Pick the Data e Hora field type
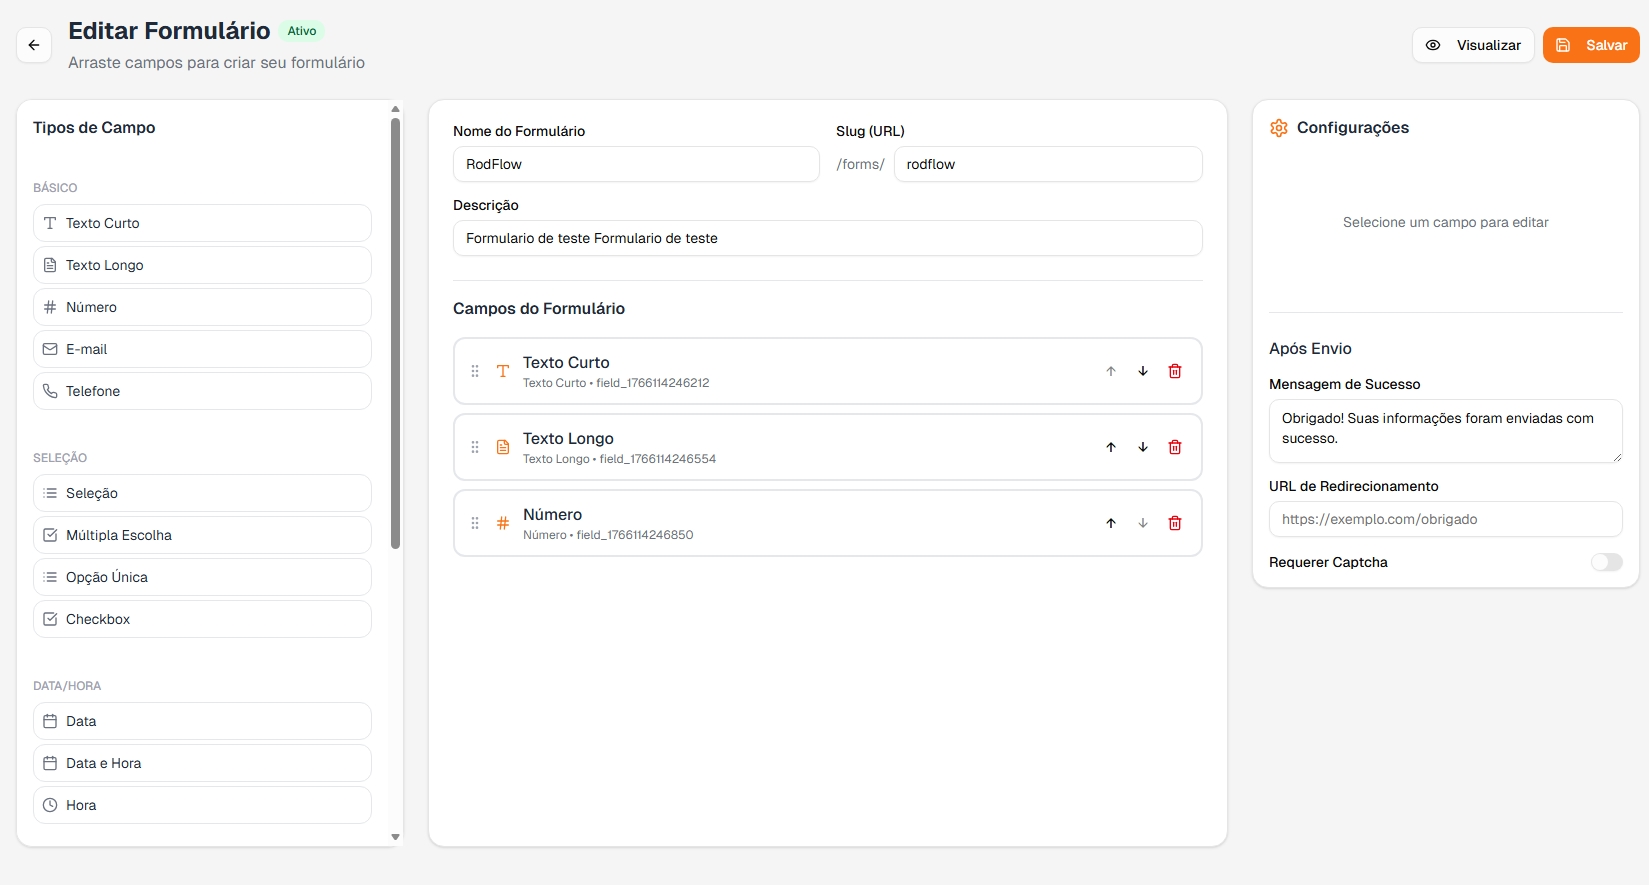The height and width of the screenshot is (885, 1649). 202,763
